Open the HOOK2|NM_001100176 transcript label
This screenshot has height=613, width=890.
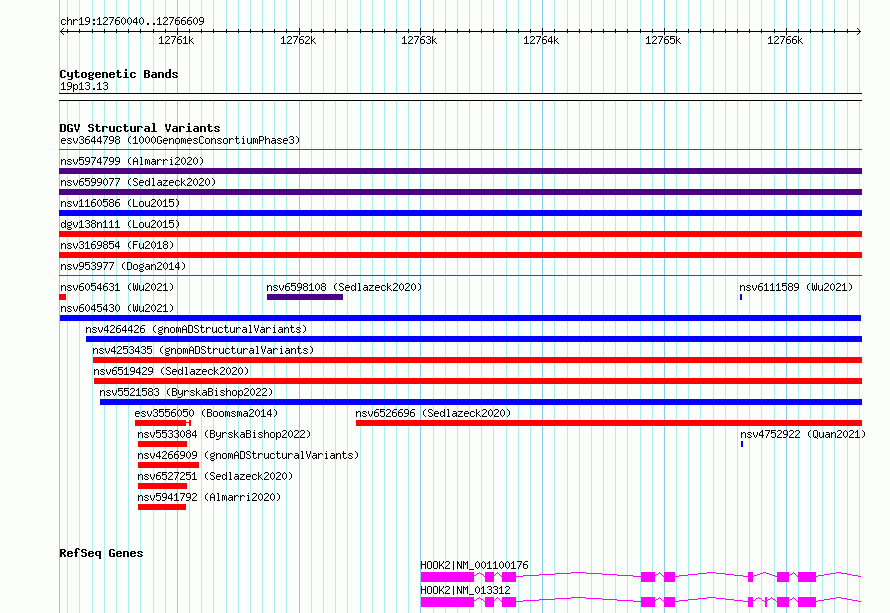tap(474, 565)
